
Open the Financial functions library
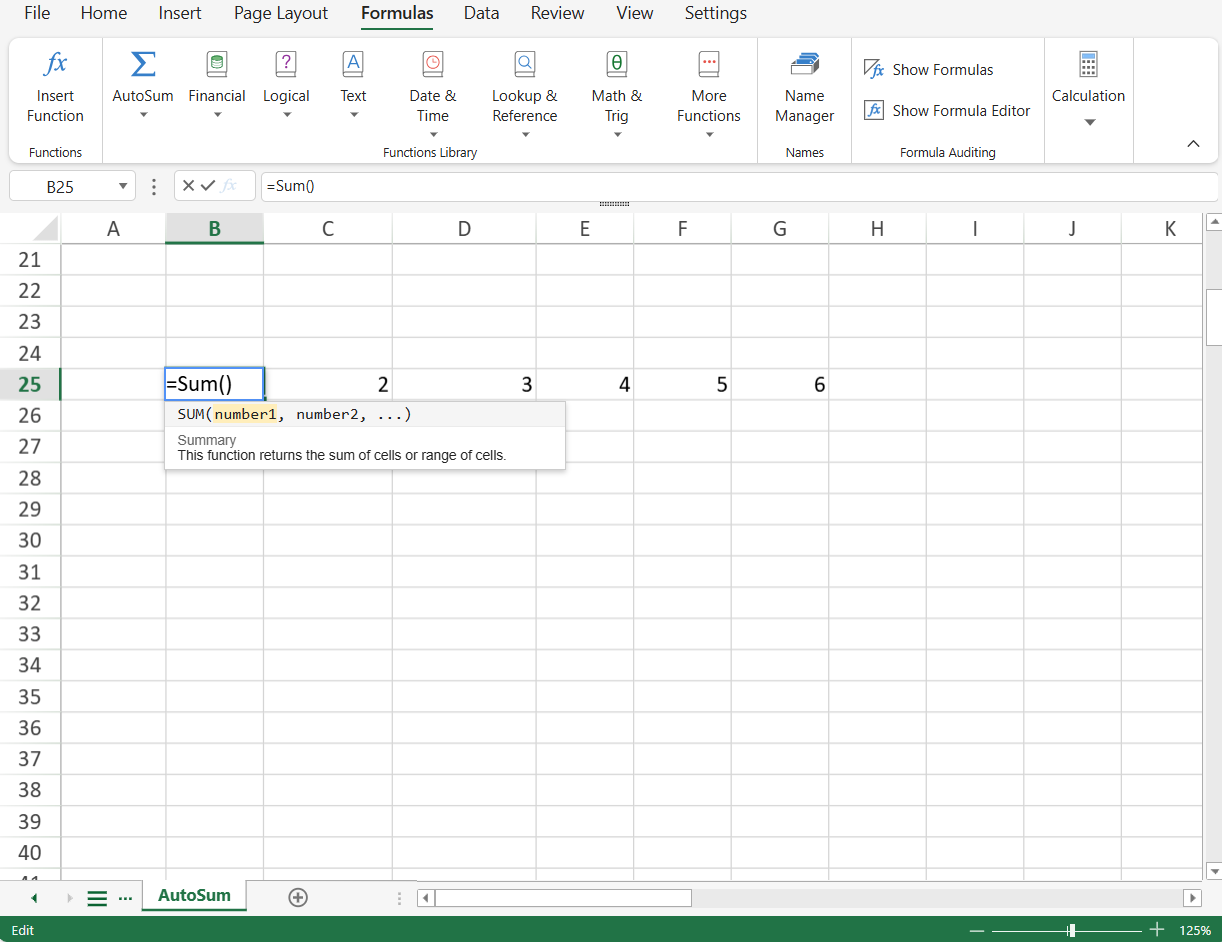point(217,89)
